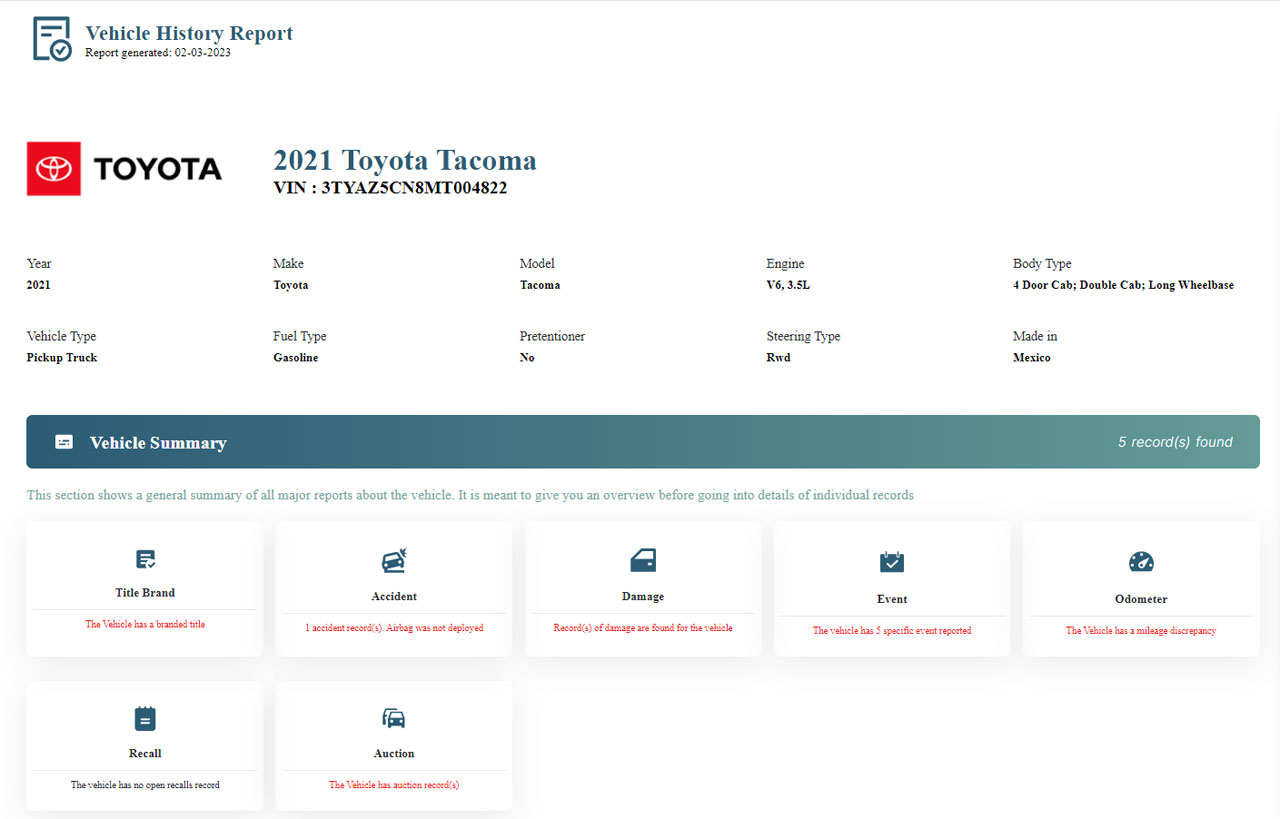
Task: Click the Toyota logo image
Action: [124, 168]
